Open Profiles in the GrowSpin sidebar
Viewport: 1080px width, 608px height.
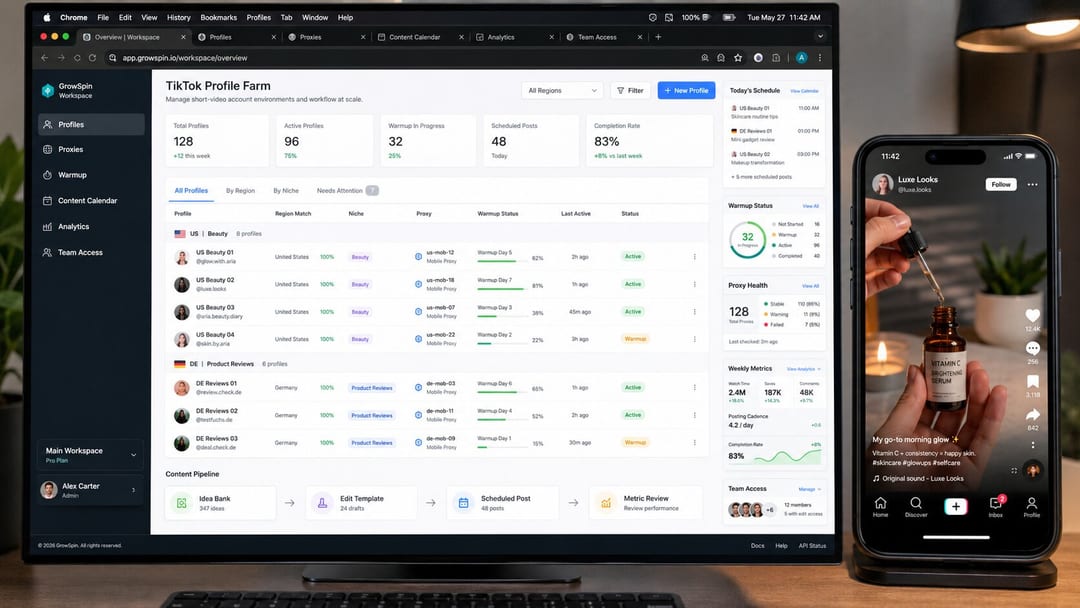pos(91,125)
